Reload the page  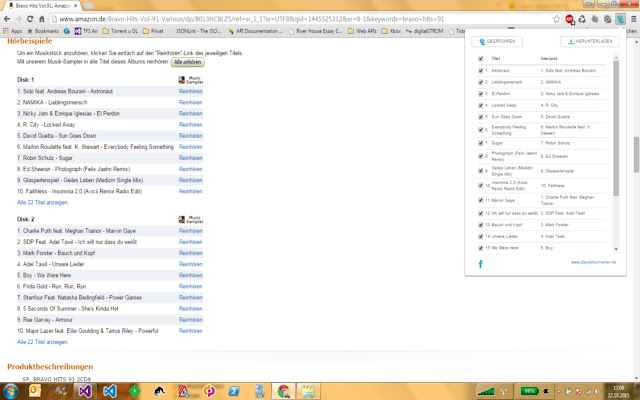pyautogui.click(x=30, y=19)
